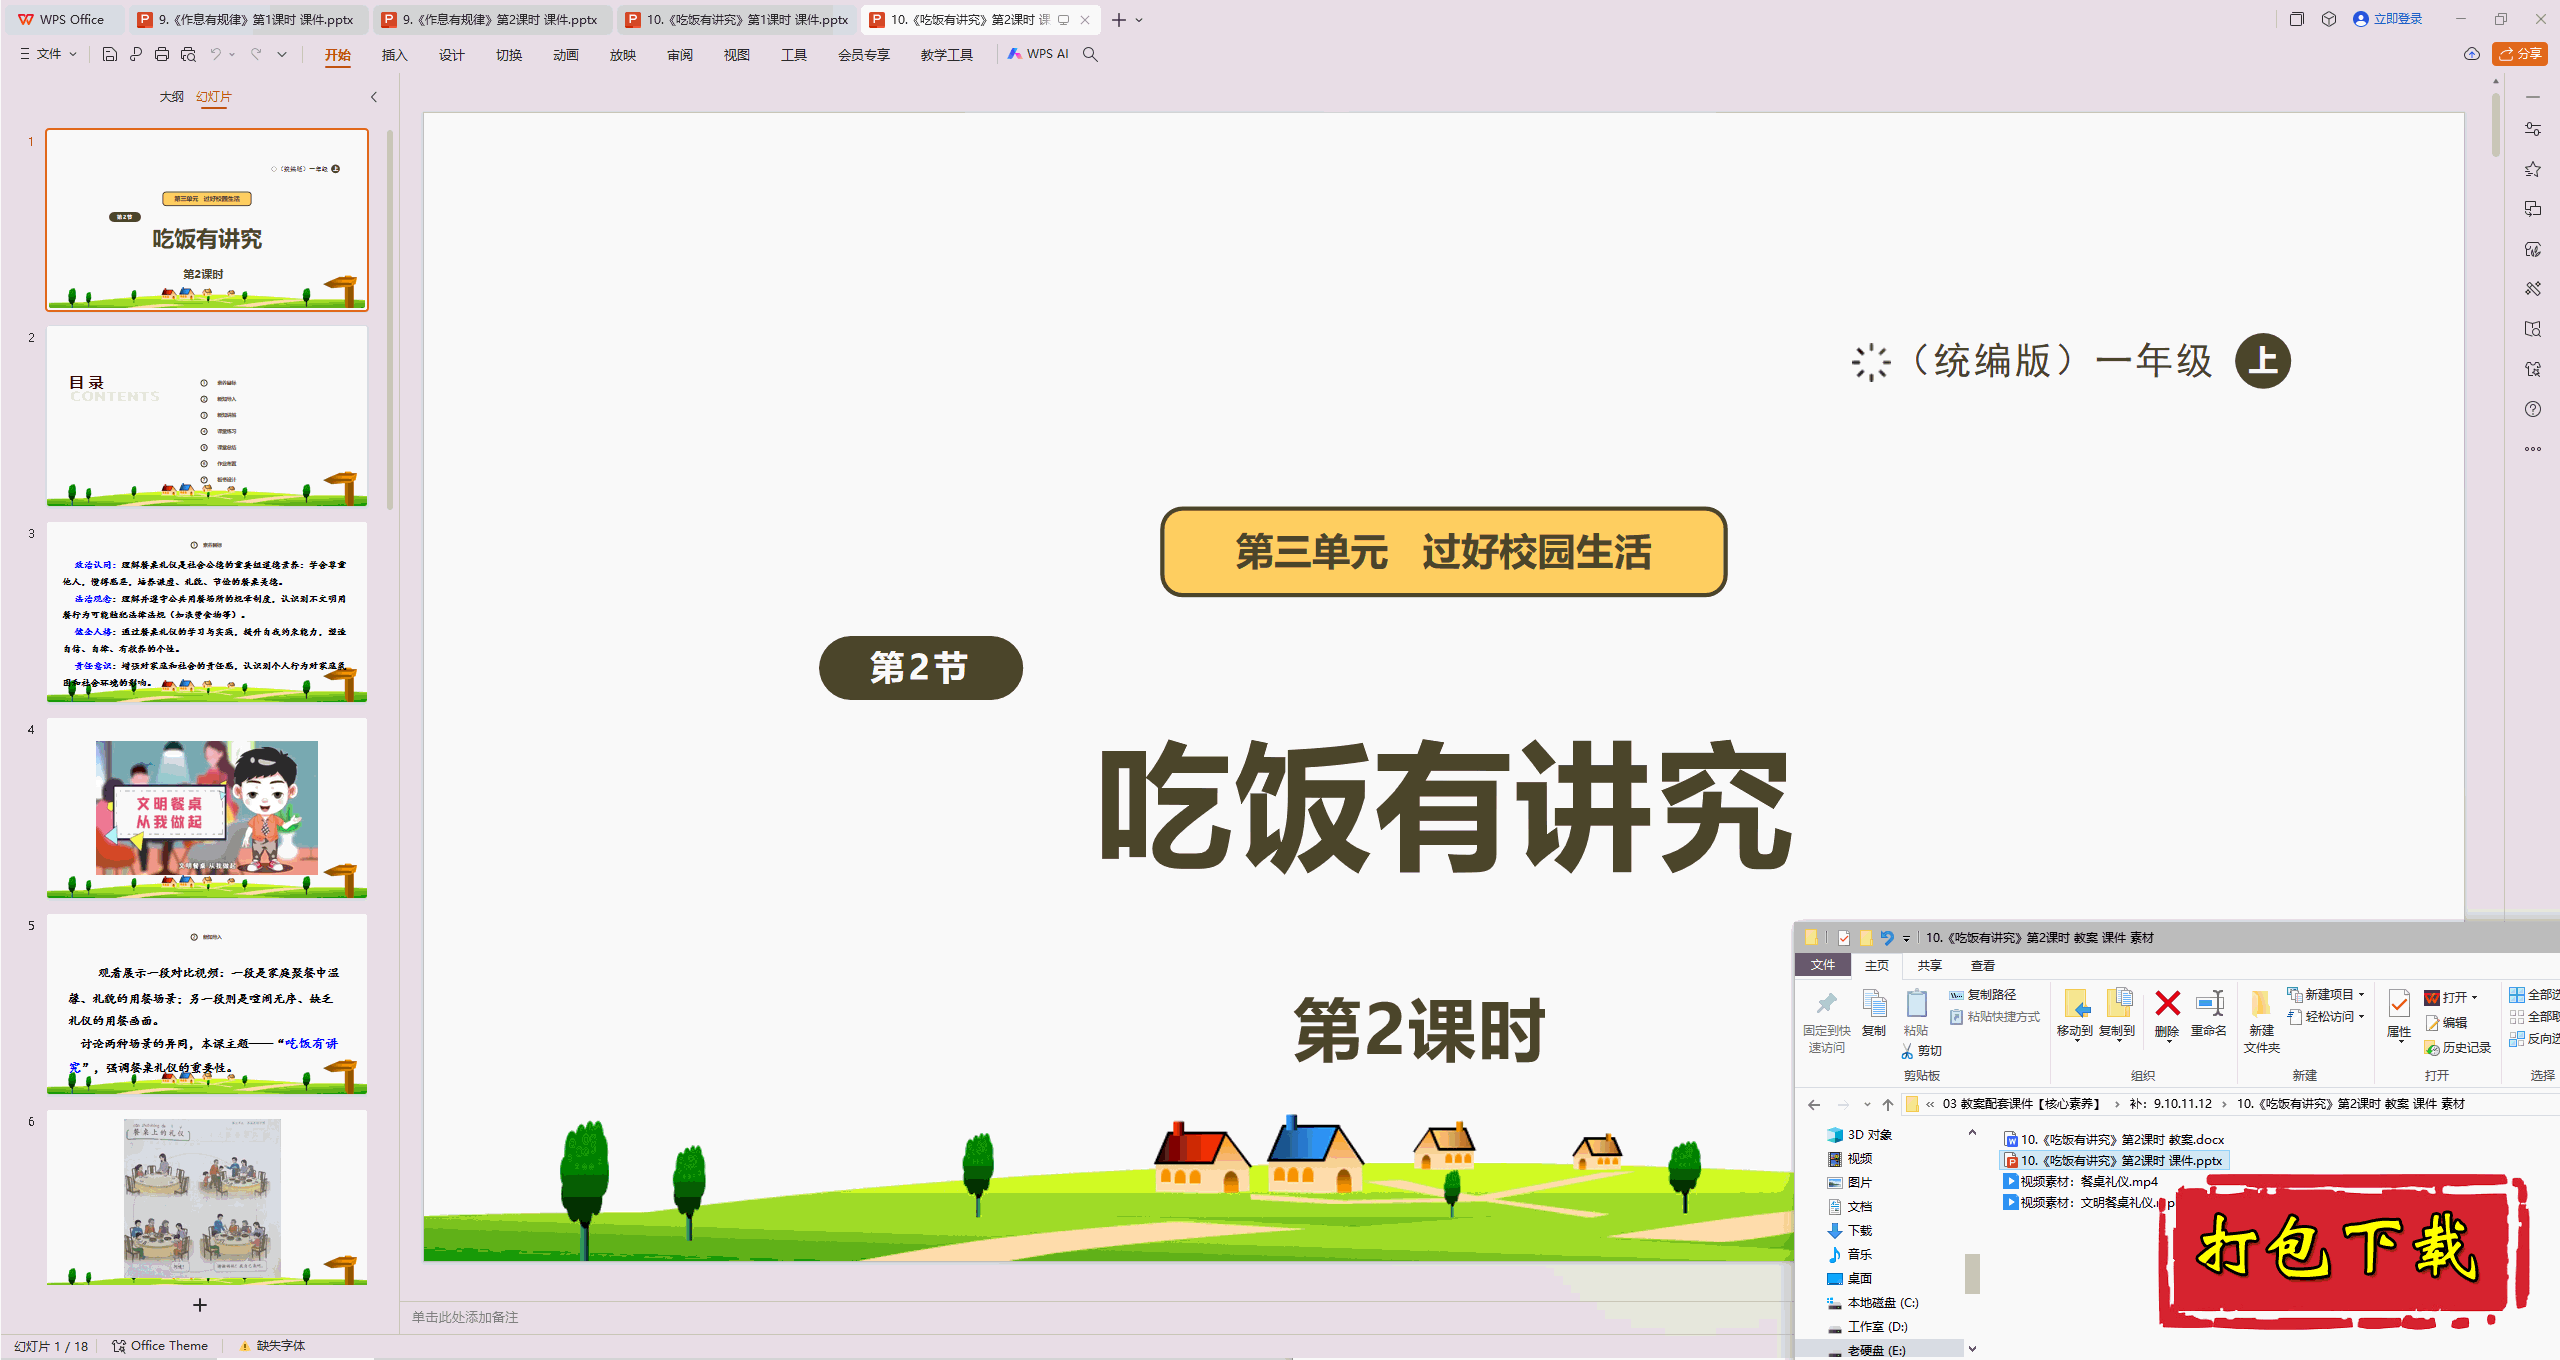Select 本地磁盘 (C:) in Explorer sidebar
Viewport: 2560px width, 1360px height.
[1873, 1303]
